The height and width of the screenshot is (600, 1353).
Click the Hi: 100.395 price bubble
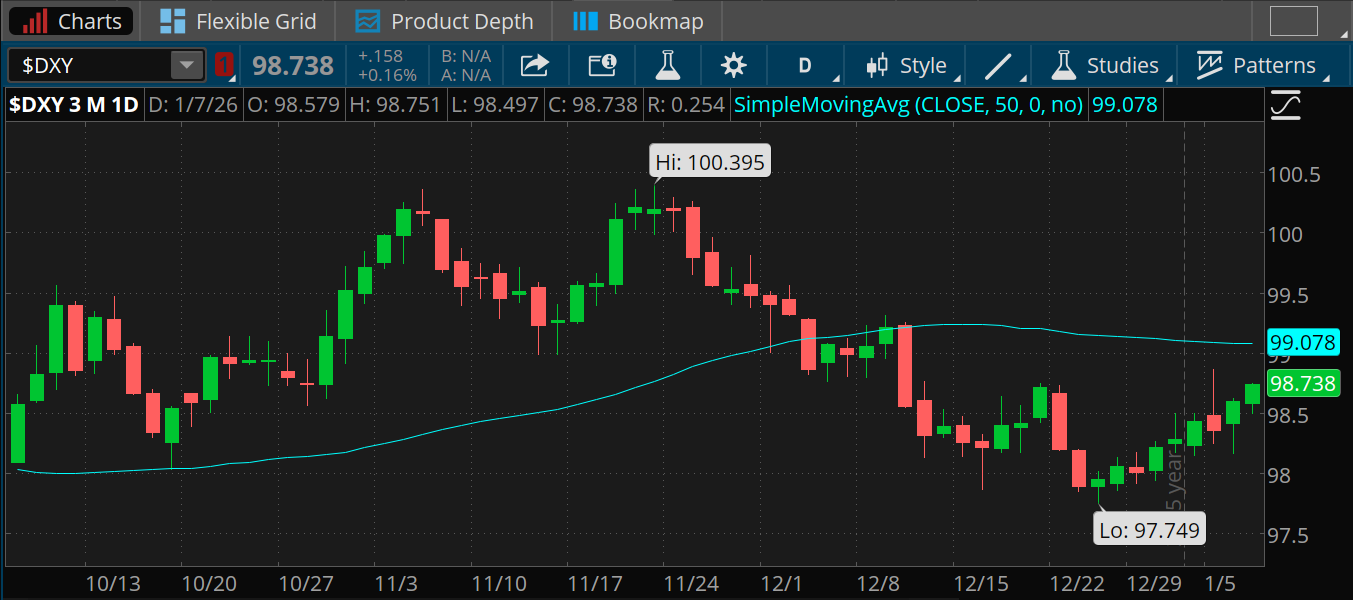tap(709, 160)
